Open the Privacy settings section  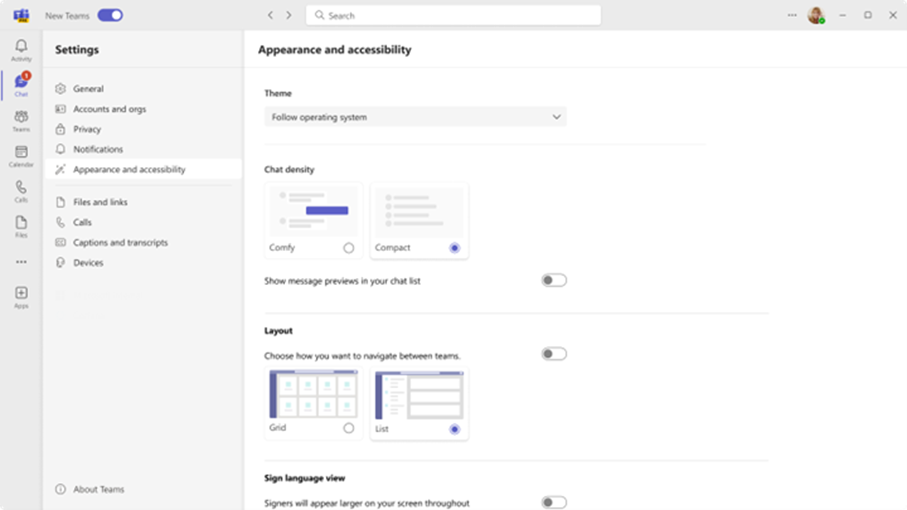pos(87,129)
